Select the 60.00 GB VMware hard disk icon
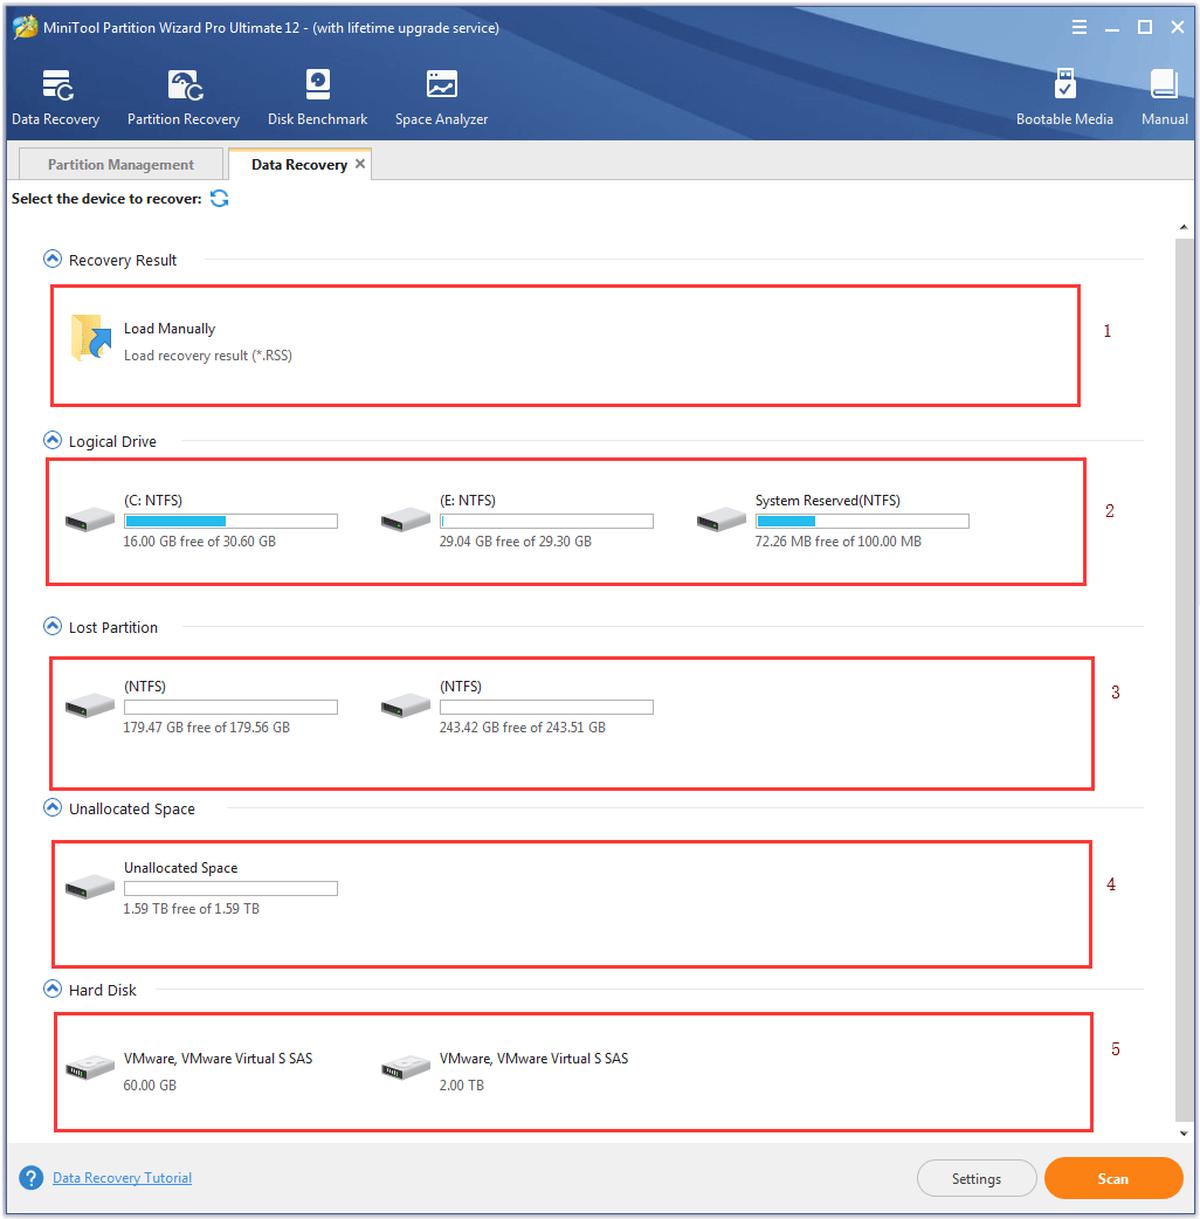 tap(90, 1068)
